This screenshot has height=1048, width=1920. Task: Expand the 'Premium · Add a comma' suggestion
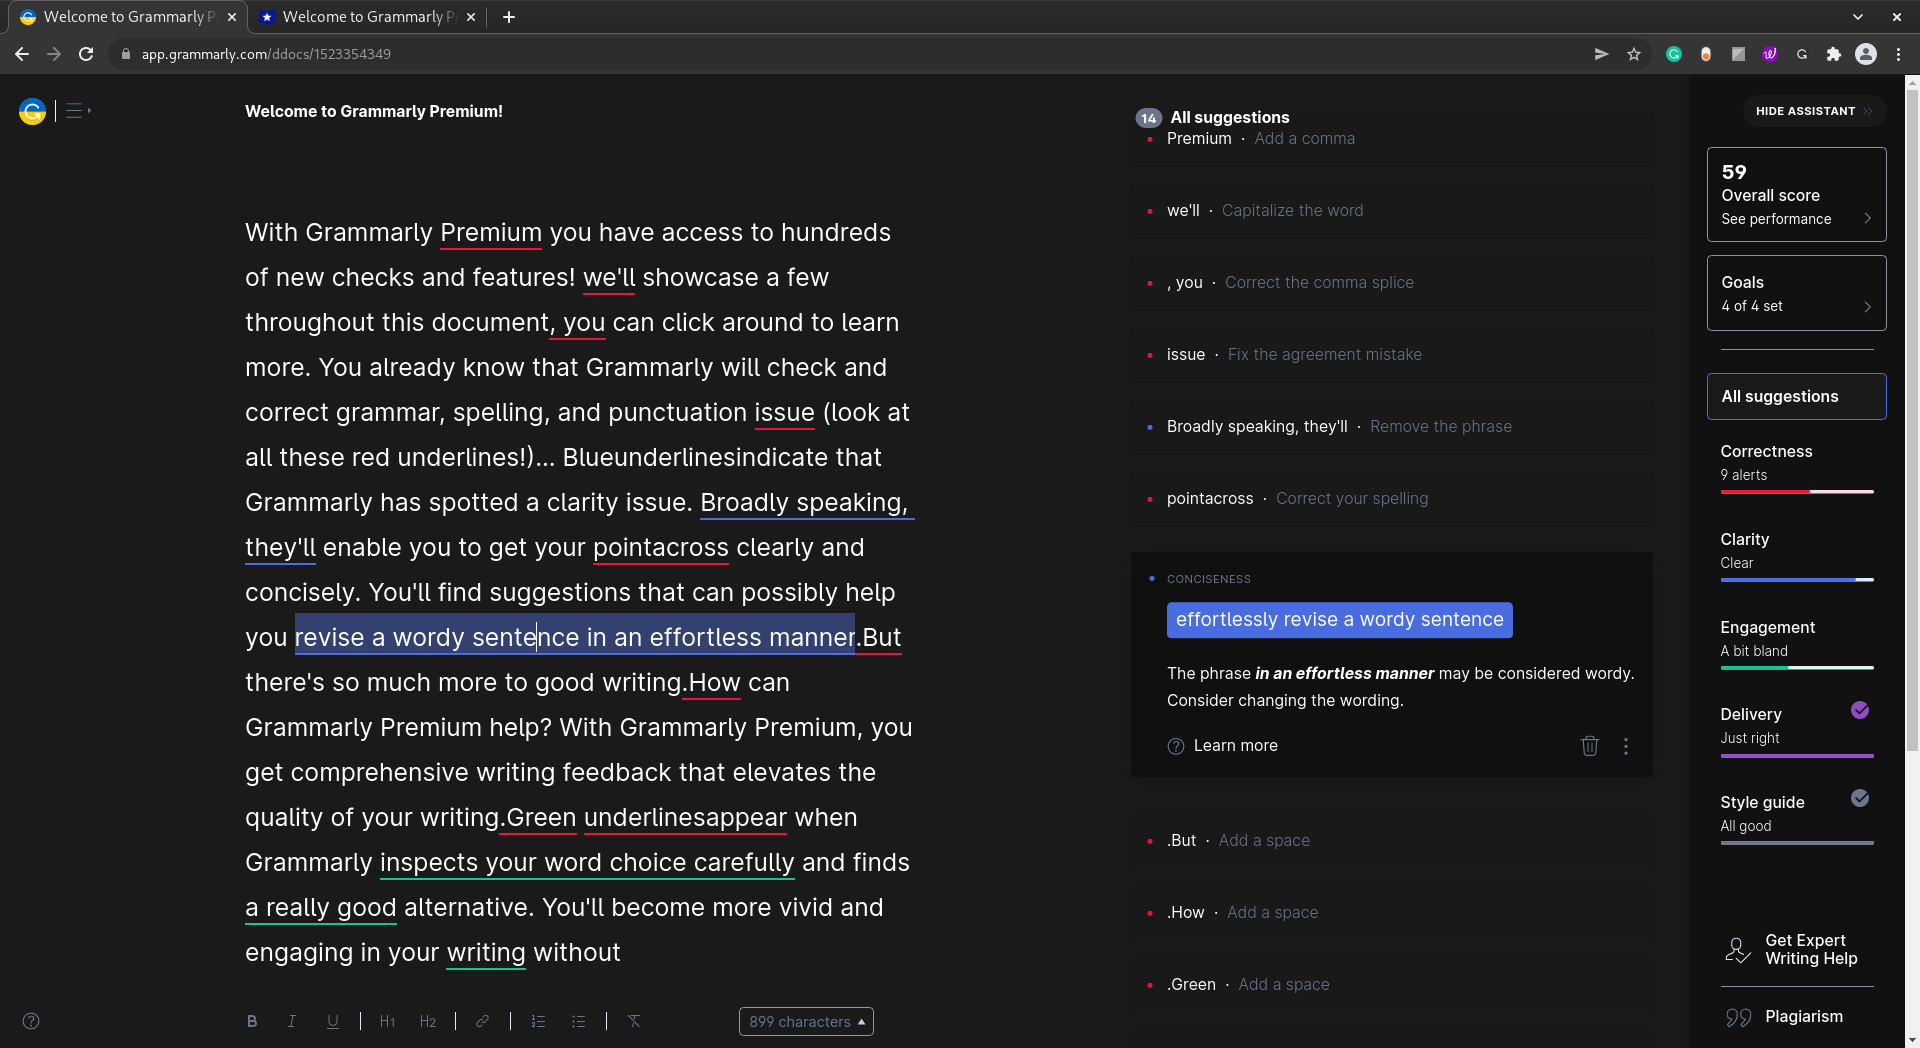[1391, 139]
